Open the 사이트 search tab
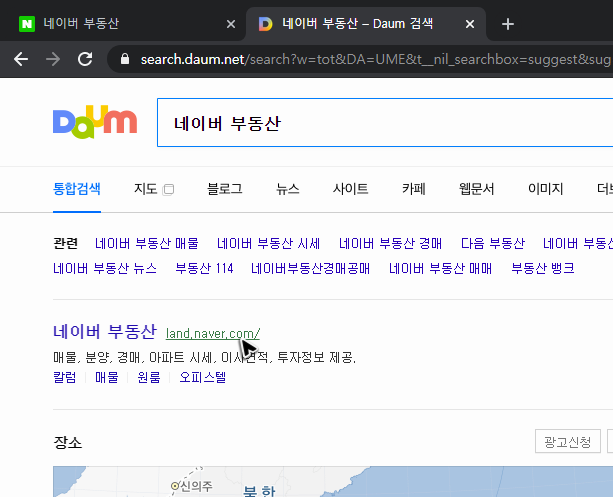The height and width of the screenshot is (497, 613). (350, 189)
